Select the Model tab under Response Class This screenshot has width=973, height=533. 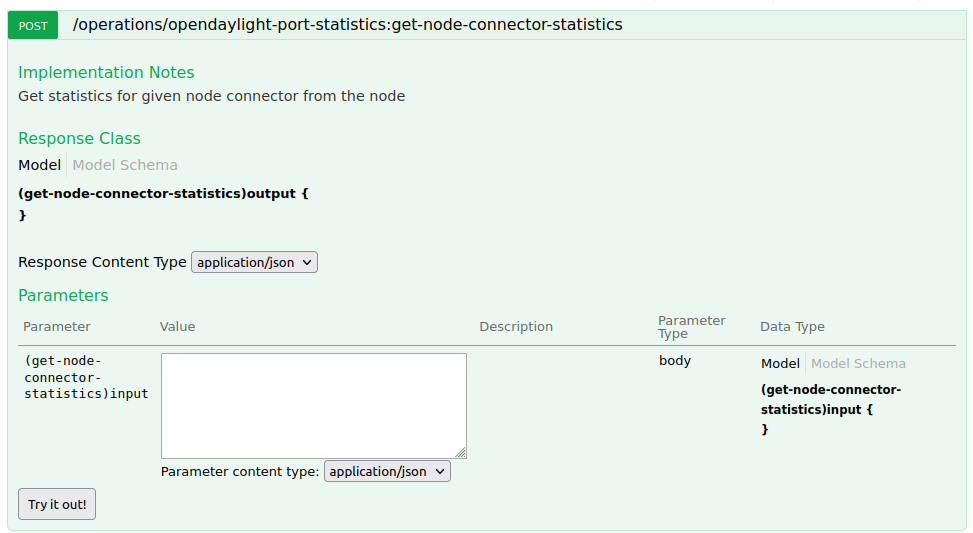39,165
